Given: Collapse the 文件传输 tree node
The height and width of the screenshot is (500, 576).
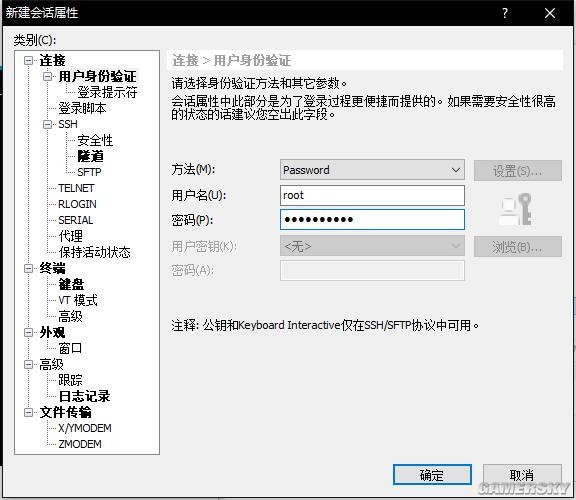Looking at the screenshot, I should [x=28, y=413].
